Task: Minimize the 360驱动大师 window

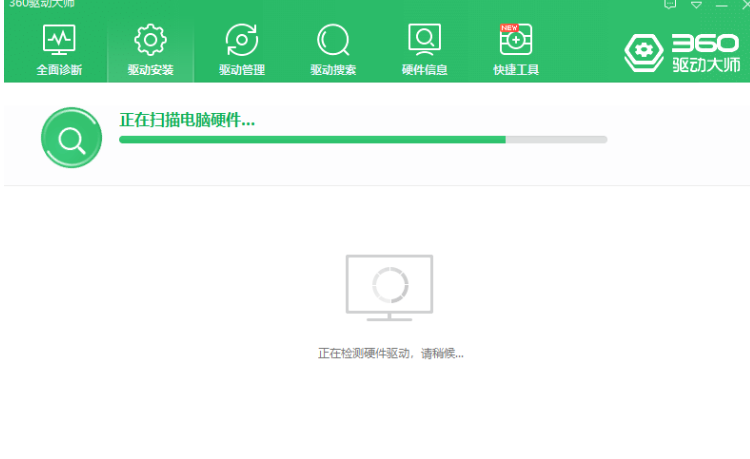Action: coord(721,5)
